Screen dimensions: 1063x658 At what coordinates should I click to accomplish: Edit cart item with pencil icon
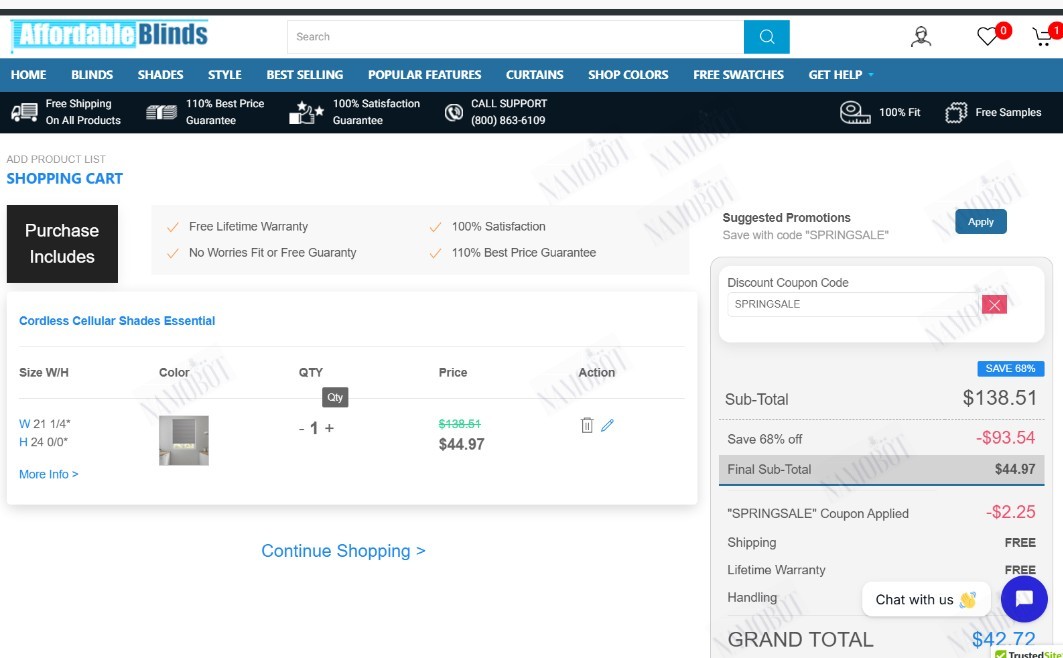click(x=607, y=425)
